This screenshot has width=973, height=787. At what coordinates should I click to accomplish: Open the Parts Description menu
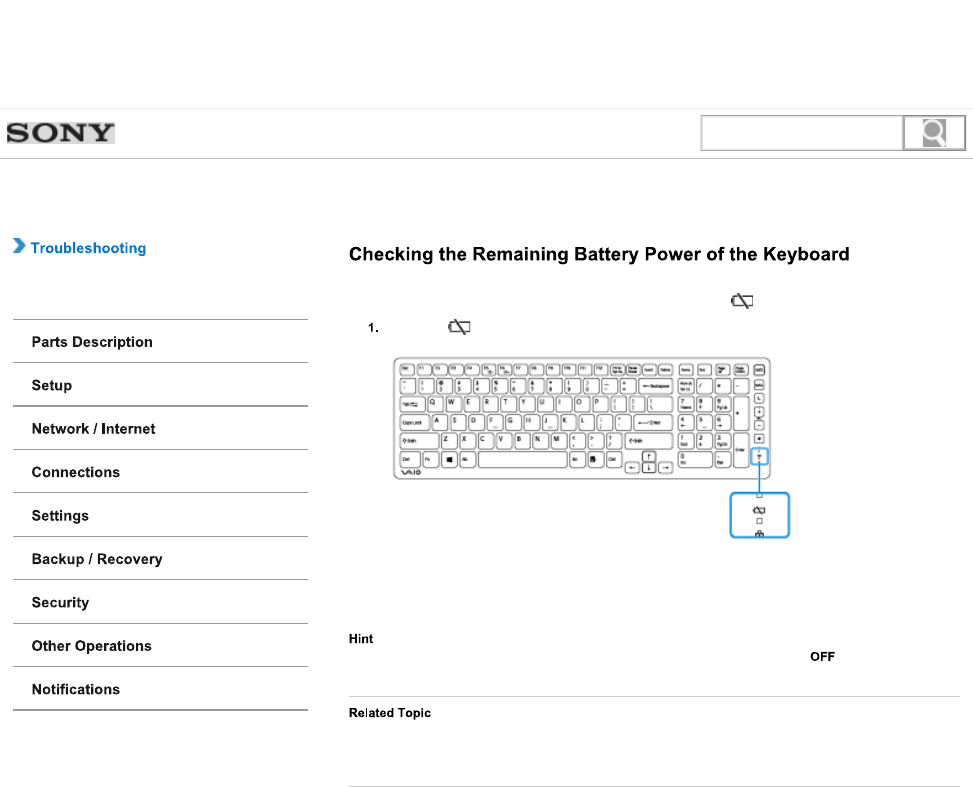pyautogui.click(x=92, y=342)
